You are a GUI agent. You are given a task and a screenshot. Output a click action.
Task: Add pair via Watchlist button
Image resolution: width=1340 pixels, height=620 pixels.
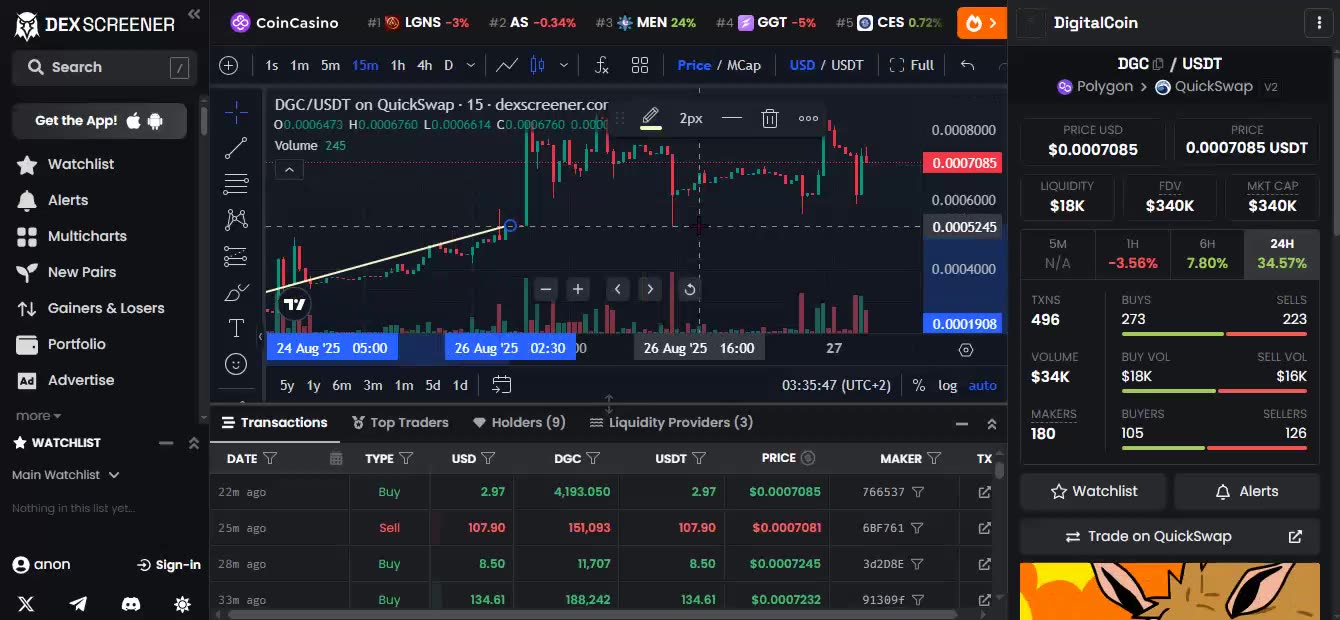click(1094, 491)
